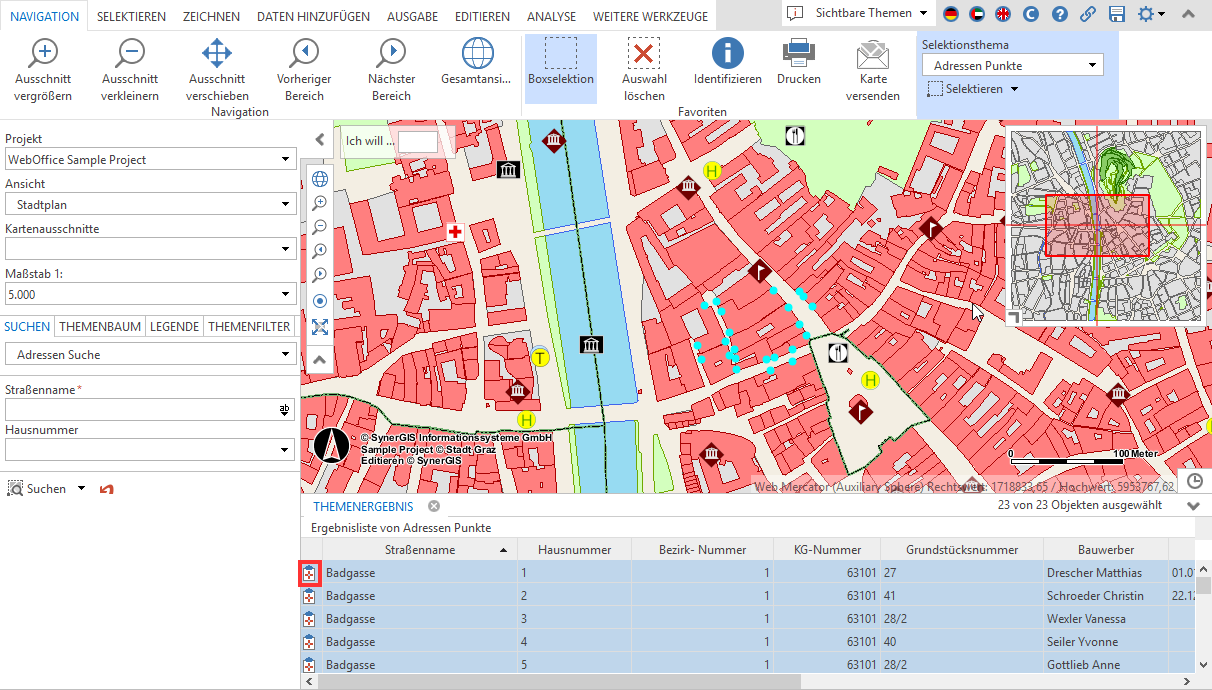
Task: Select Ausschnitt vergrößern in the toolbar
Action: point(44,62)
